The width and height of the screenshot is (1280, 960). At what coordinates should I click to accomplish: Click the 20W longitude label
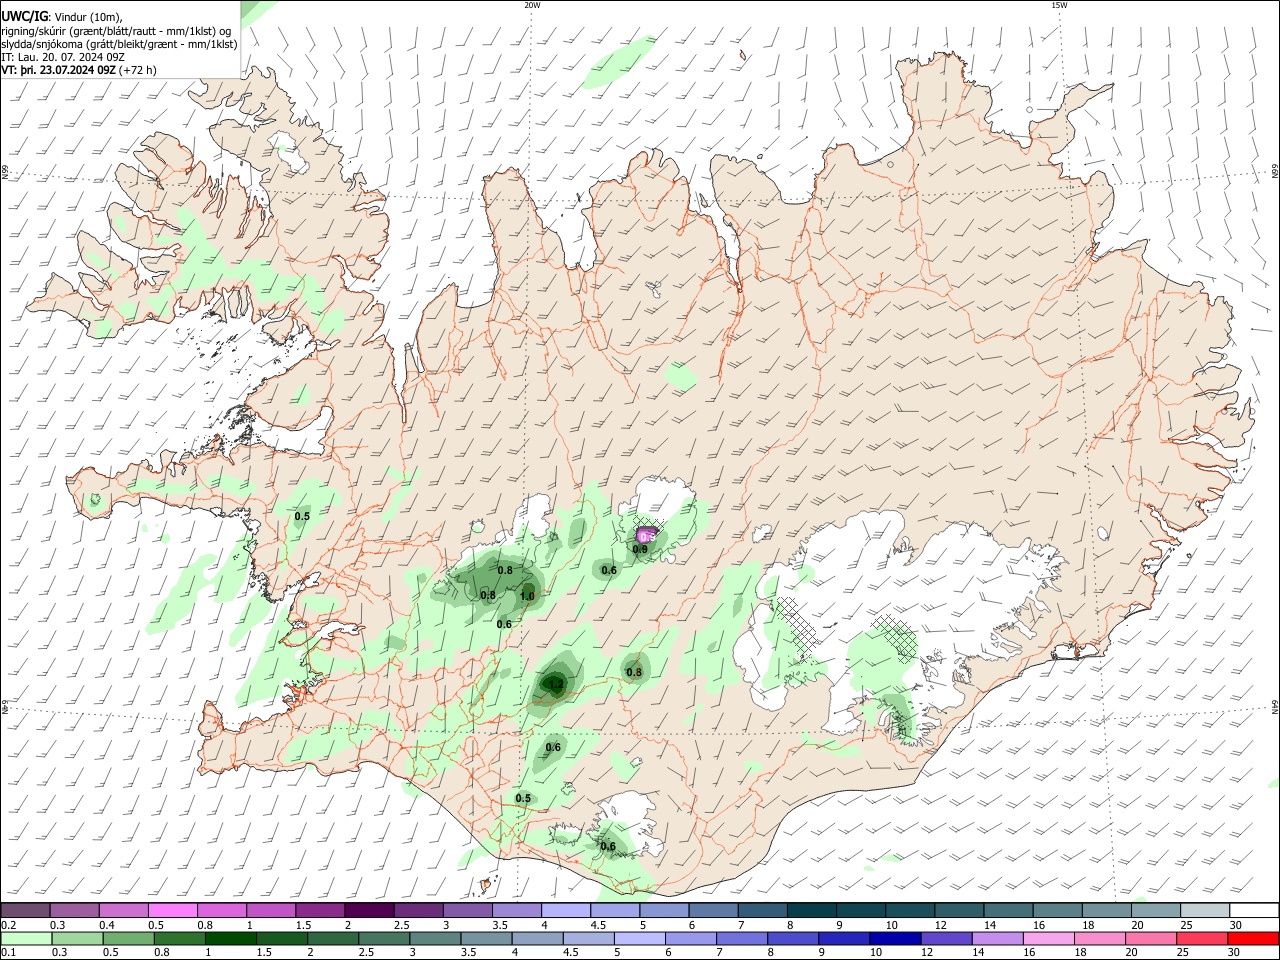click(532, 5)
